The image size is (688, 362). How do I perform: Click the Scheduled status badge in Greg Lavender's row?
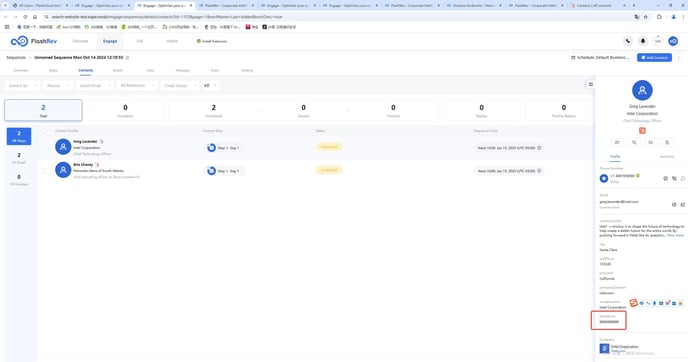coord(329,147)
